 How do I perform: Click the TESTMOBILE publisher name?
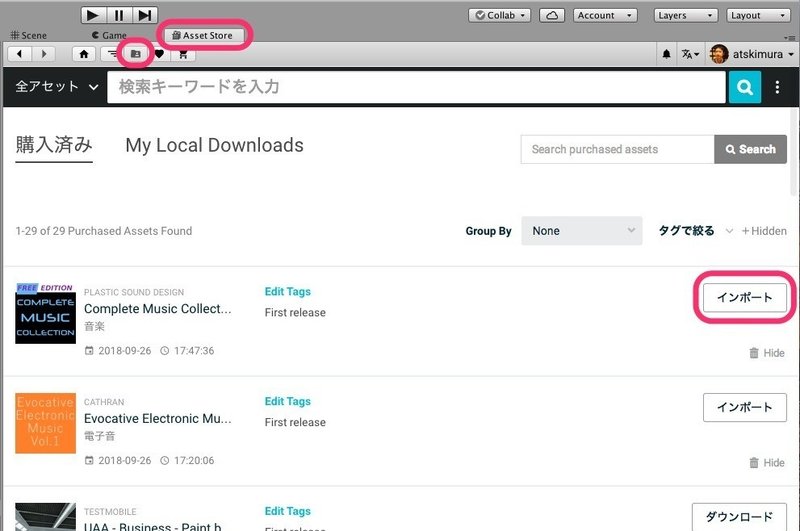[110, 512]
